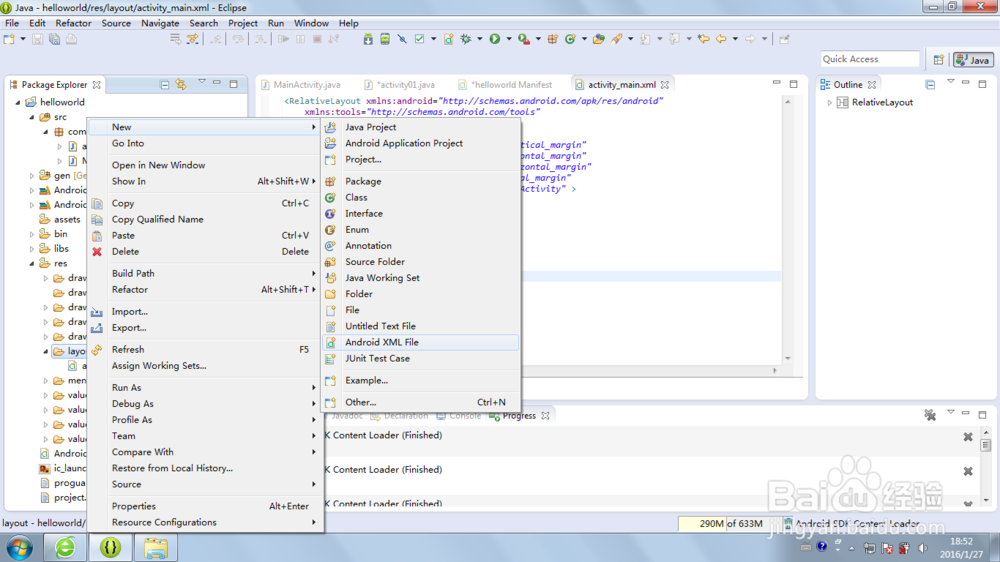Open the Android Virtual Device Manager icon
Screen dimensions: 1000x562
tap(385, 39)
